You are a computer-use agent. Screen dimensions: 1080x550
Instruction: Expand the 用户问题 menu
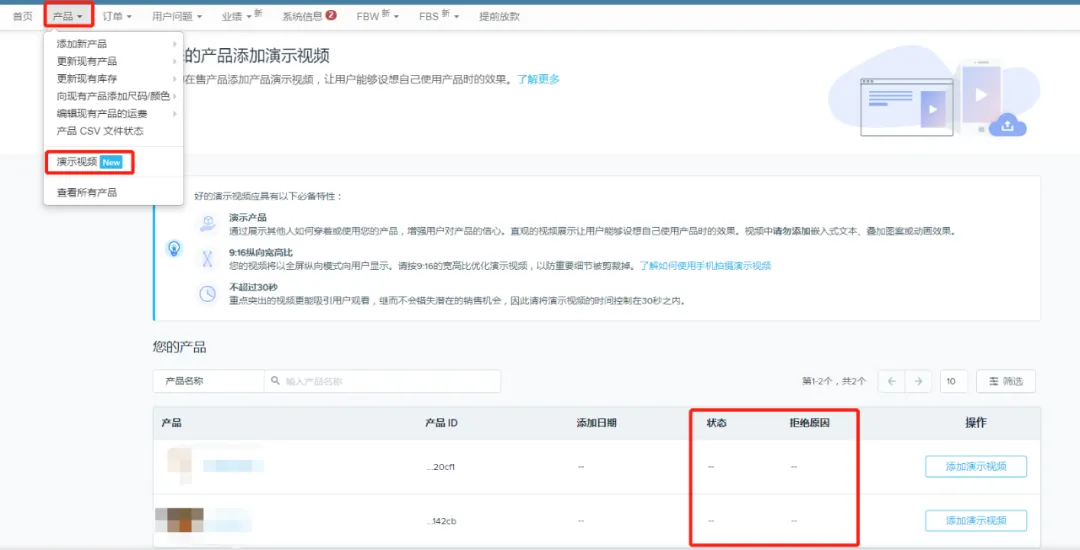tap(177, 17)
